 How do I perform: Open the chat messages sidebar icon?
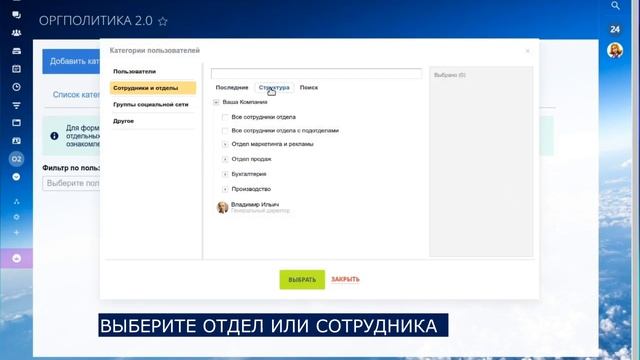[x=16, y=15]
